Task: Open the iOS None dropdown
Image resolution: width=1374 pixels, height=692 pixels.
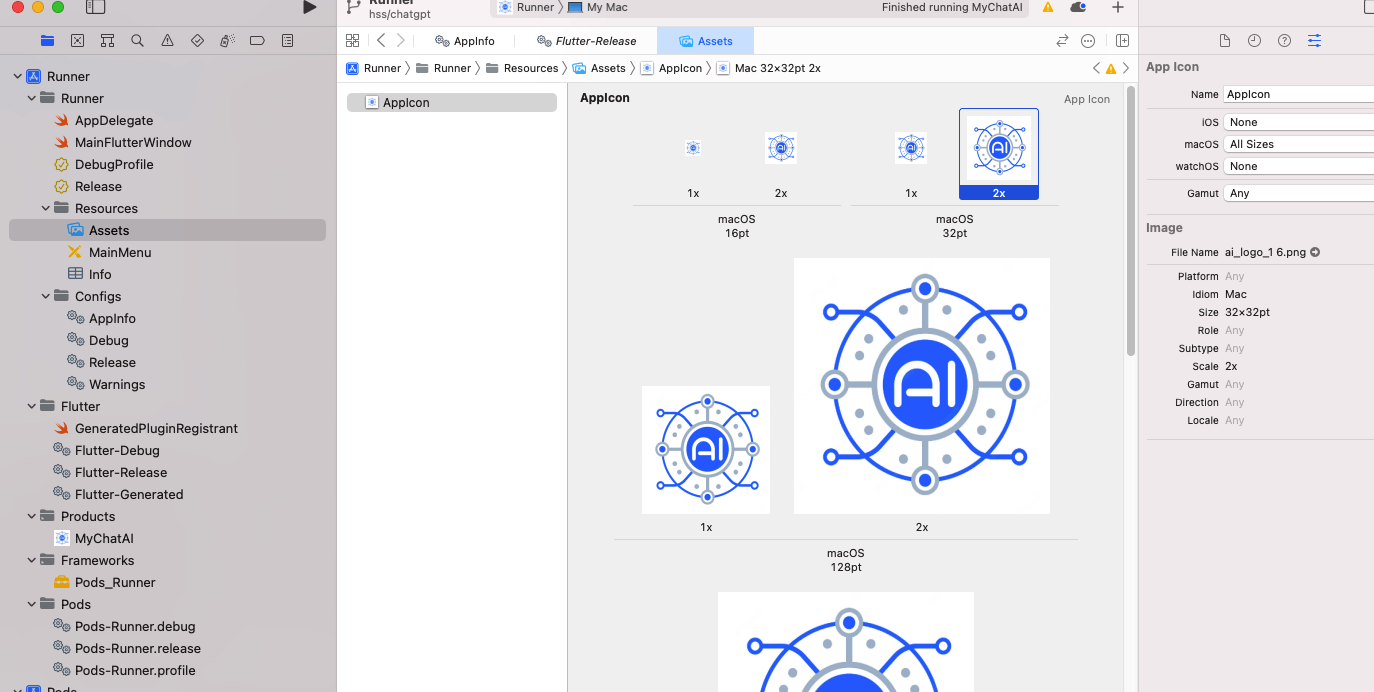Action: [x=1299, y=122]
